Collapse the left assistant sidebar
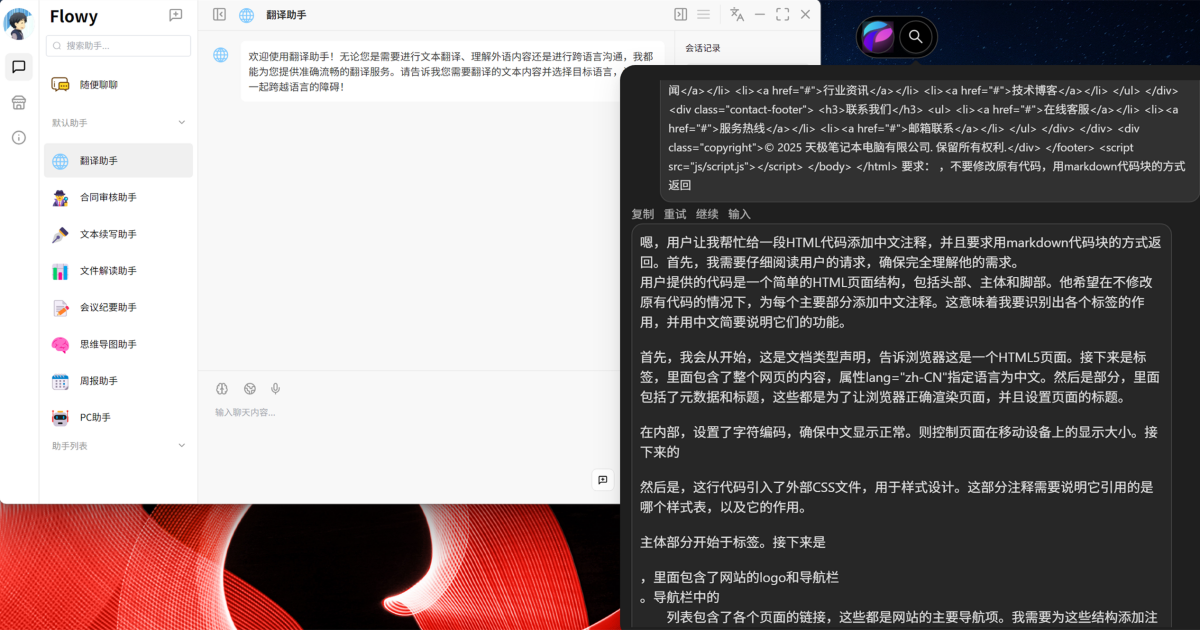Image resolution: width=1200 pixels, height=630 pixels. point(220,14)
